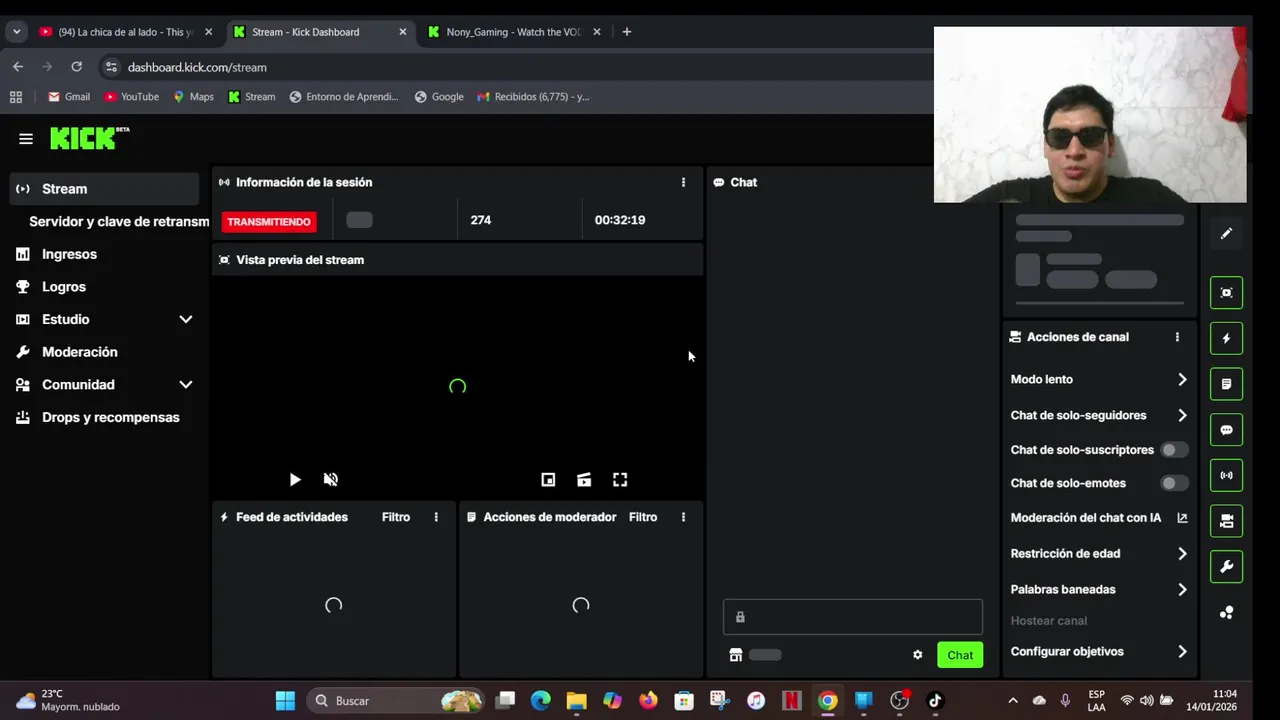Open options menu of Información de la sesión
This screenshot has height=720, width=1280.
point(683,182)
